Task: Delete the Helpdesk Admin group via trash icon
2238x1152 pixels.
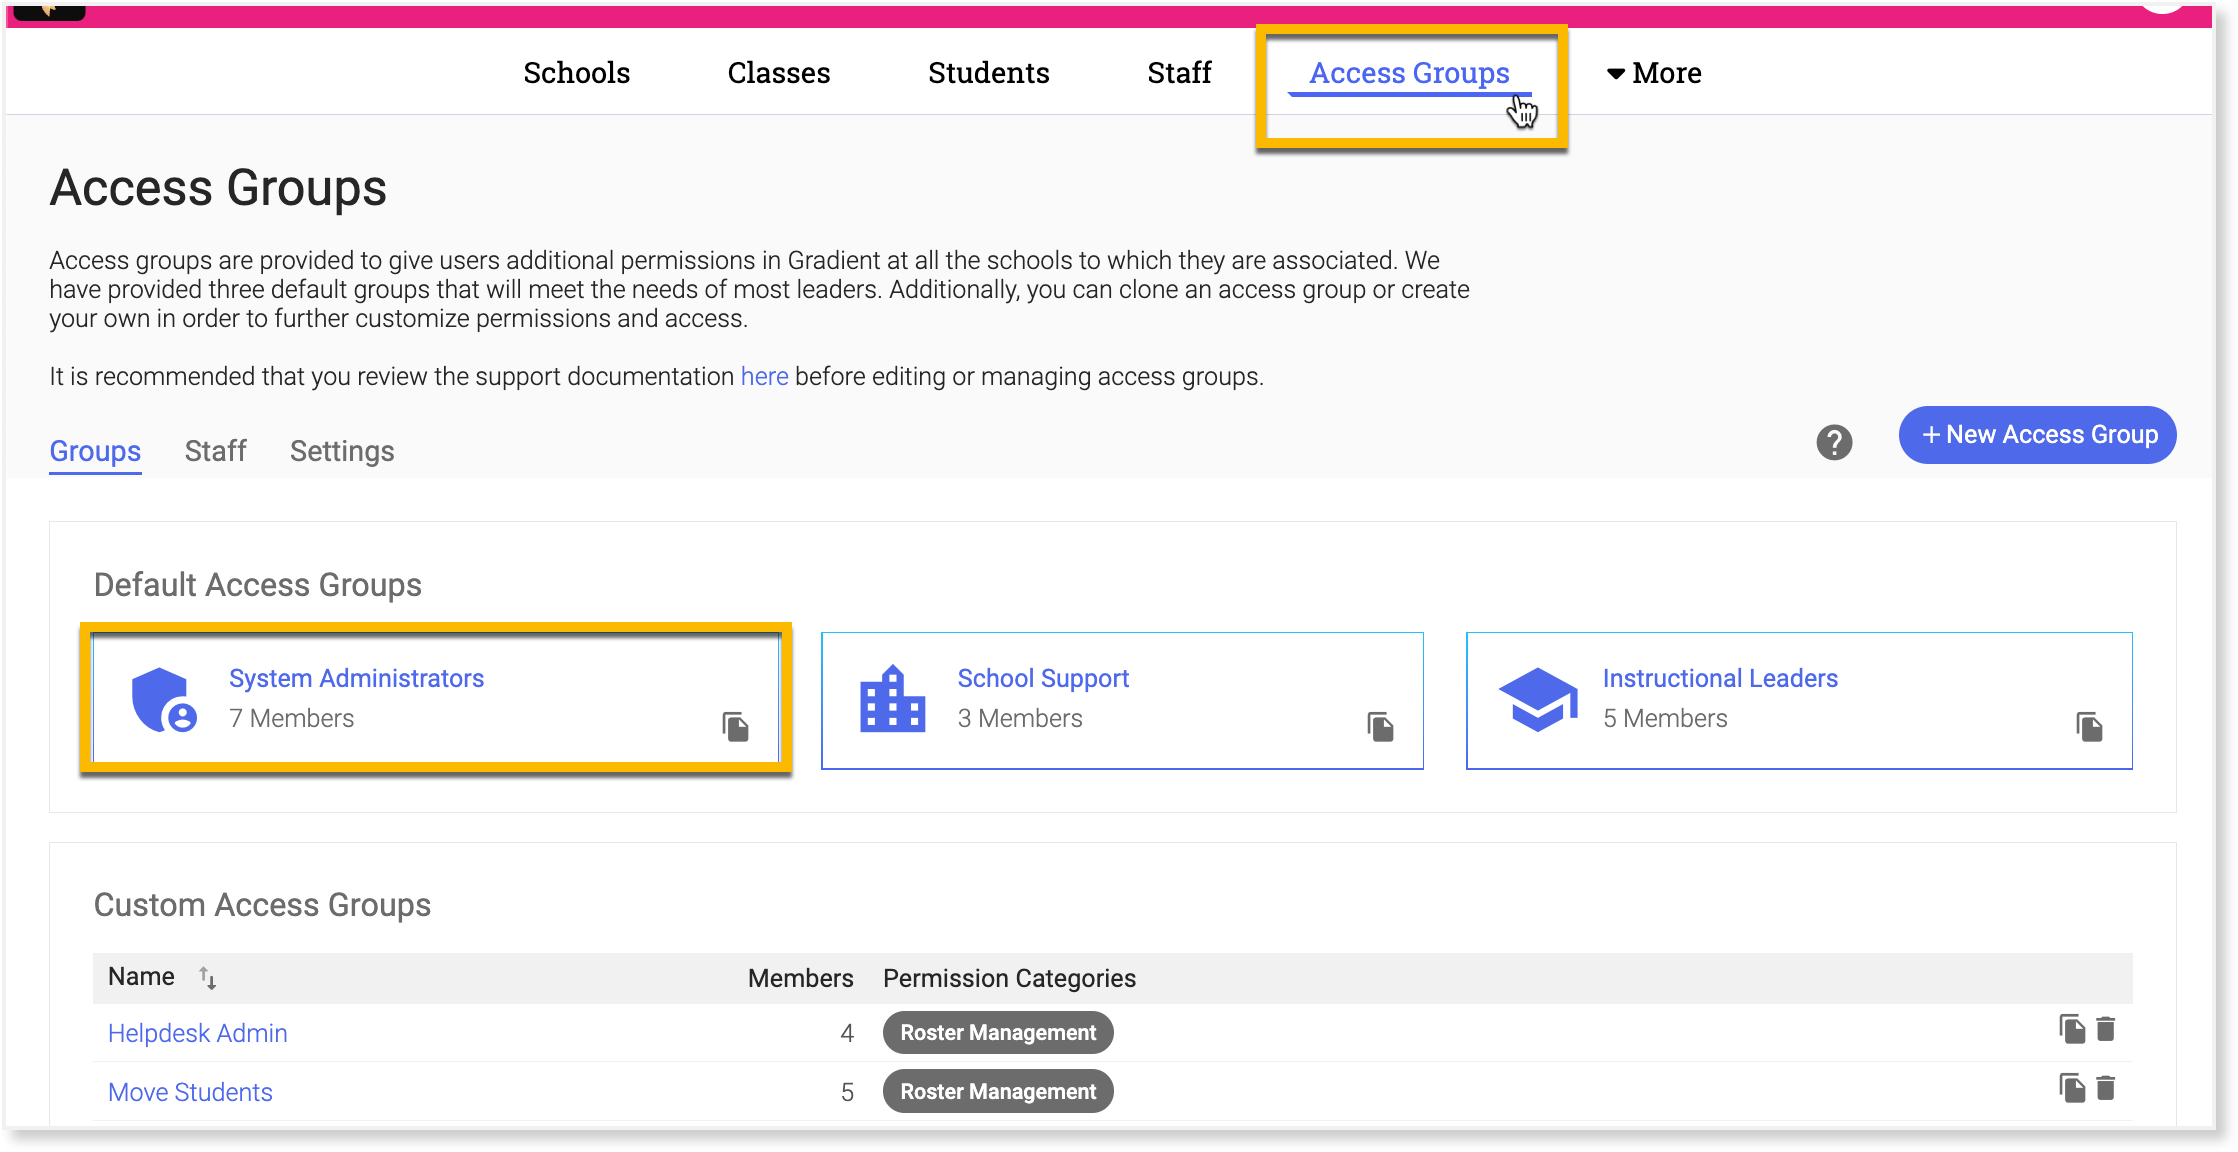Action: [x=2107, y=1030]
